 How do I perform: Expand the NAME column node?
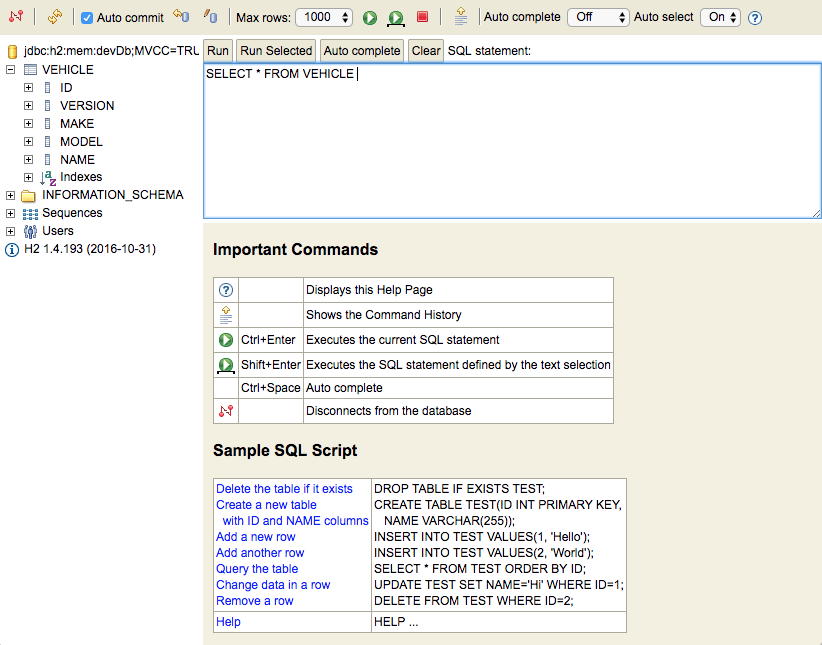click(x=28, y=159)
